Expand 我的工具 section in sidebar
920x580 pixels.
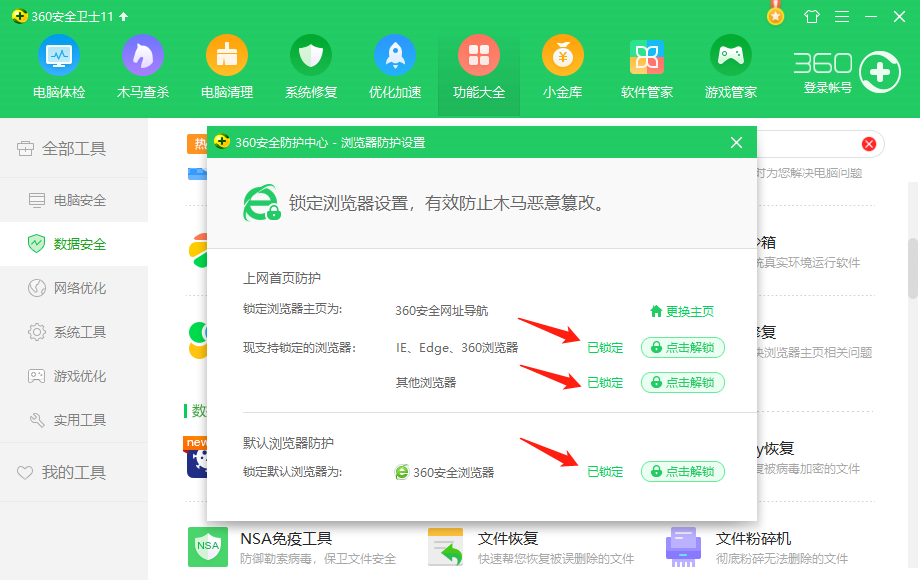(x=73, y=472)
